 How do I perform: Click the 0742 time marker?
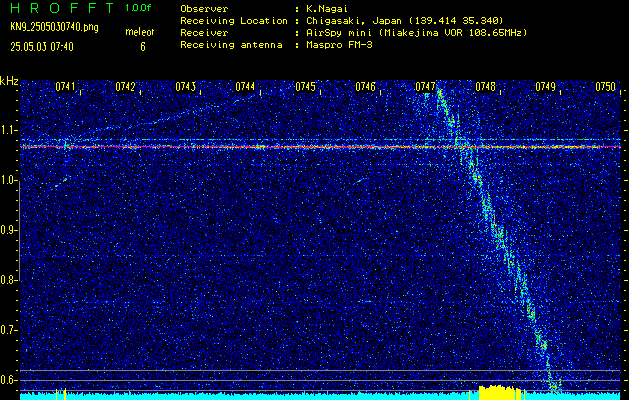pos(125,86)
